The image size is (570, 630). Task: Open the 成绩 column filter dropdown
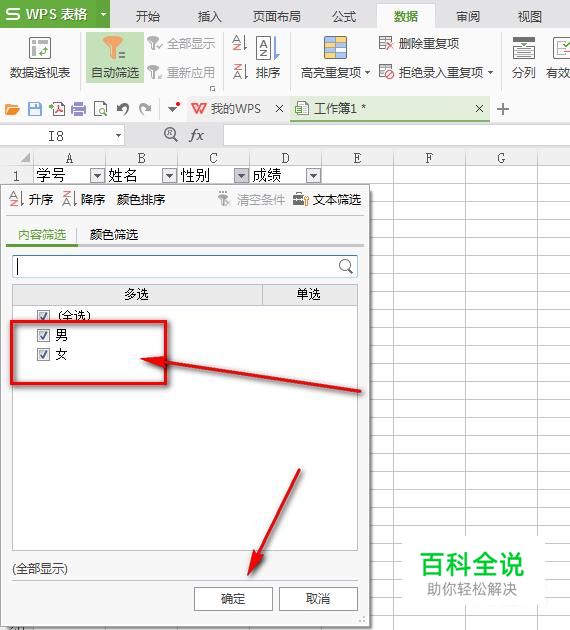pos(313,176)
